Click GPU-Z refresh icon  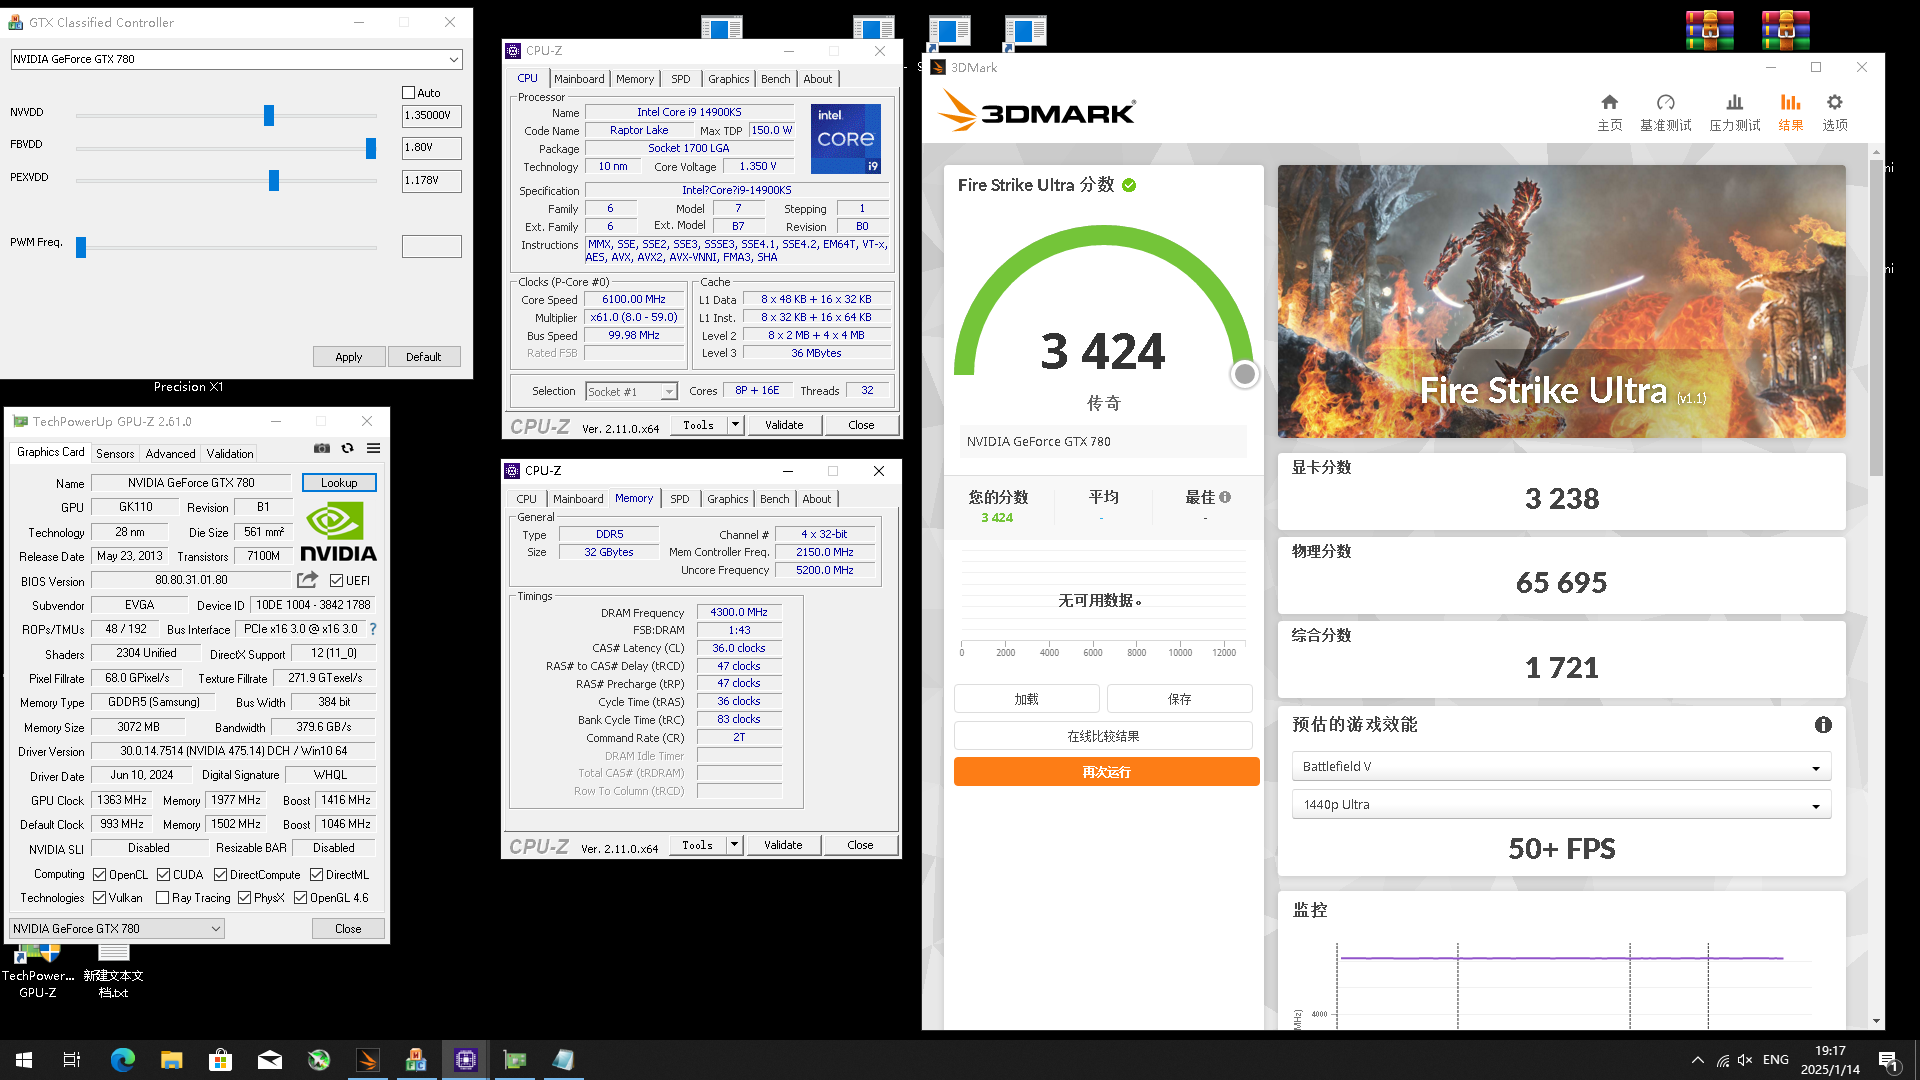[x=347, y=448]
